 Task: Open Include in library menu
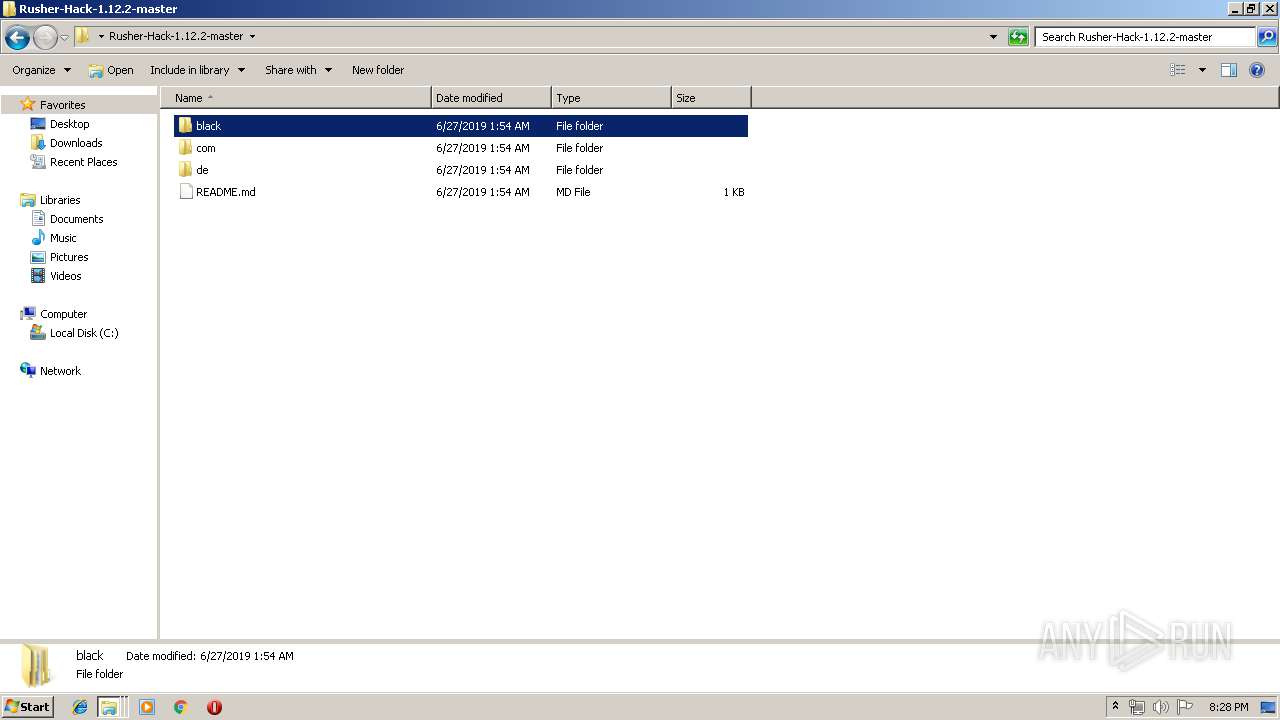[197, 70]
